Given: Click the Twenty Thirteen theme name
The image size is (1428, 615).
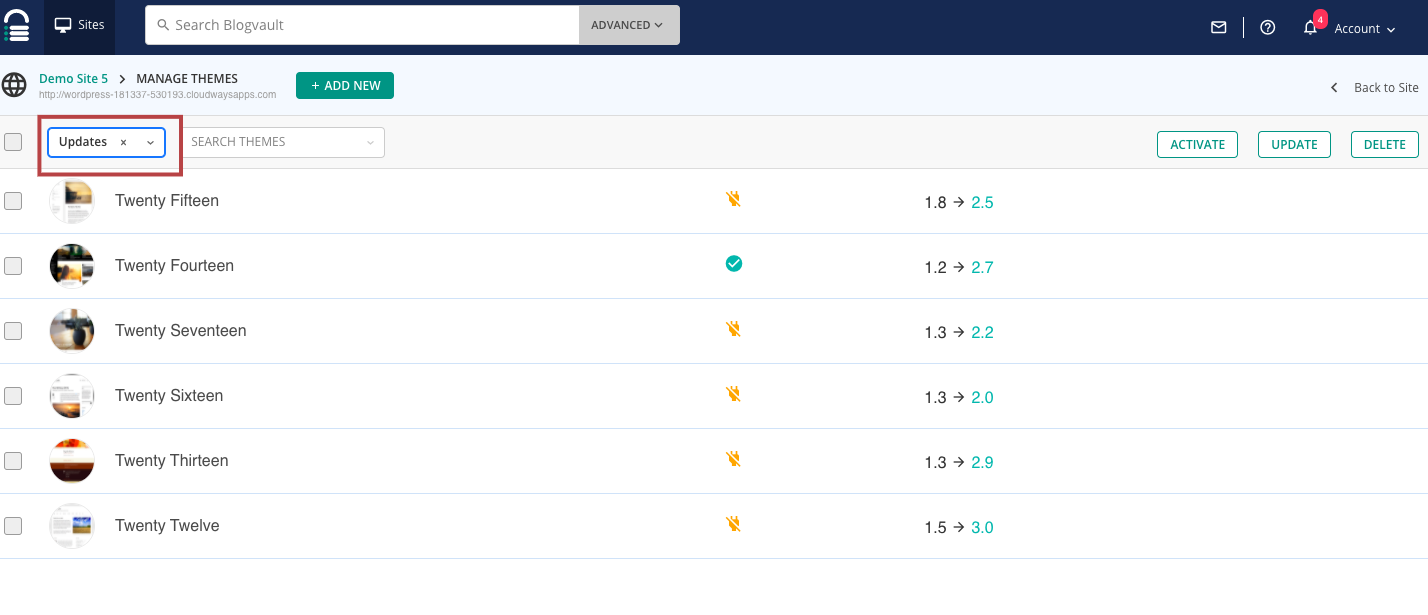Looking at the screenshot, I should click(x=172, y=461).
